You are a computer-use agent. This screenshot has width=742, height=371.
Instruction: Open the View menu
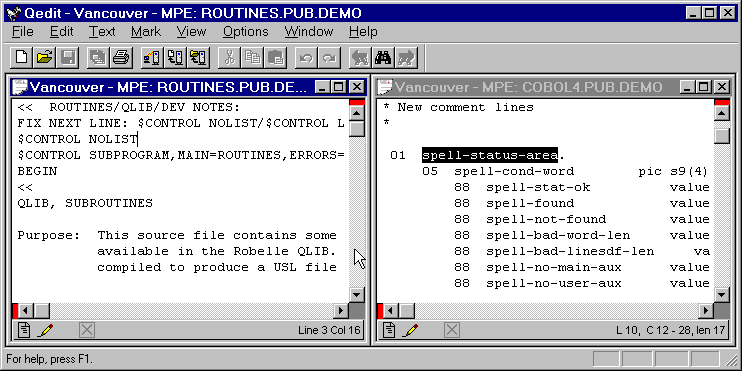(191, 32)
